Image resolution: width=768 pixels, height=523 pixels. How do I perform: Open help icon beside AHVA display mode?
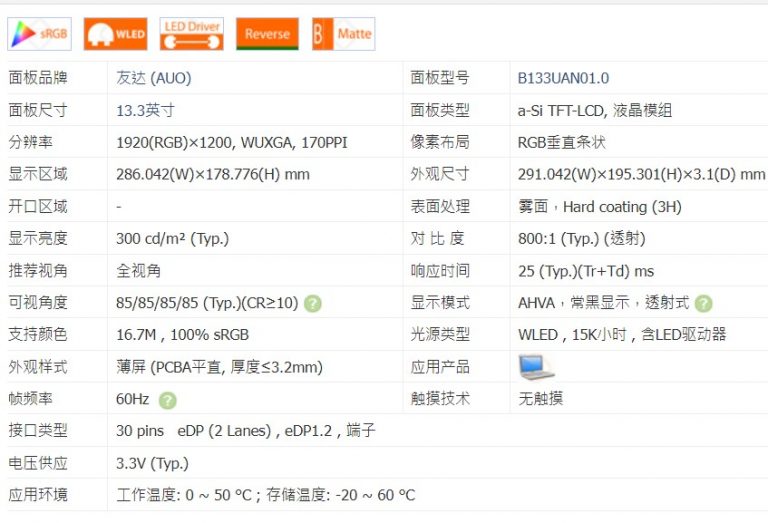click(704, 304)
